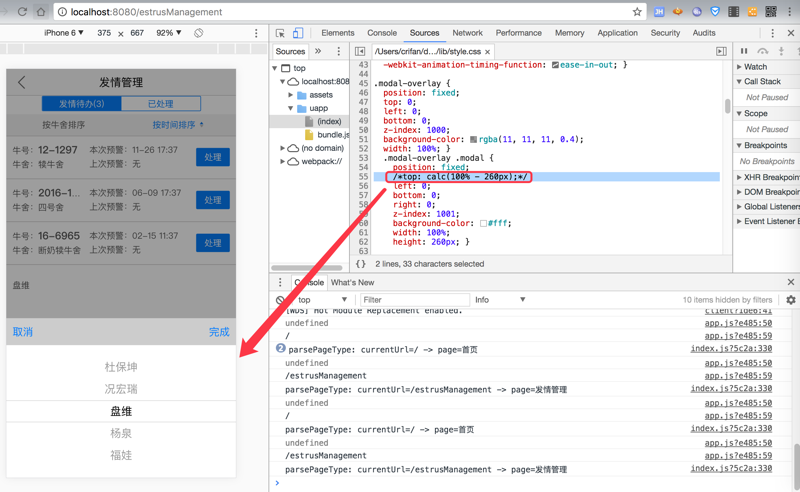Open console settings gear
800x492 pixels.
(790, 300)
